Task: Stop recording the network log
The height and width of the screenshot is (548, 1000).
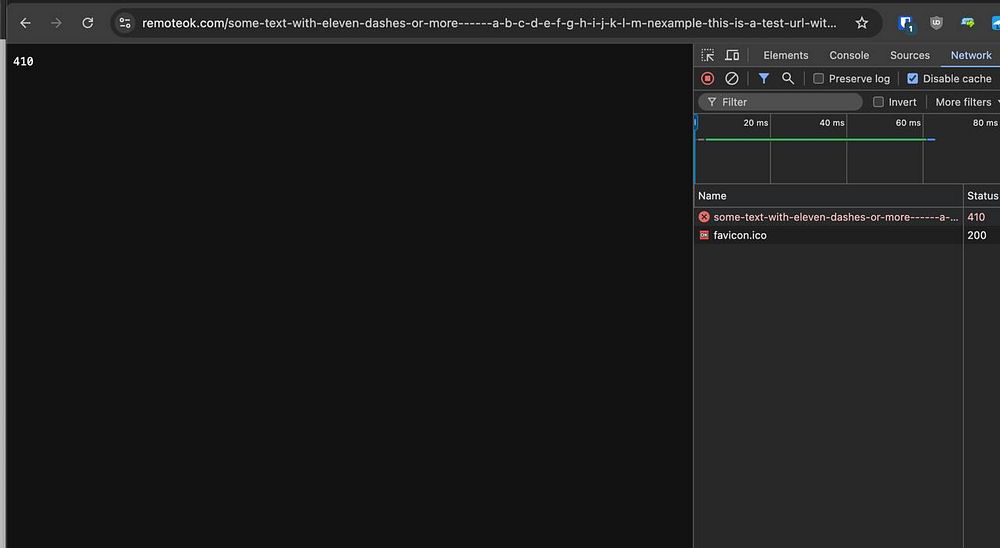Action: pos(707,78)
